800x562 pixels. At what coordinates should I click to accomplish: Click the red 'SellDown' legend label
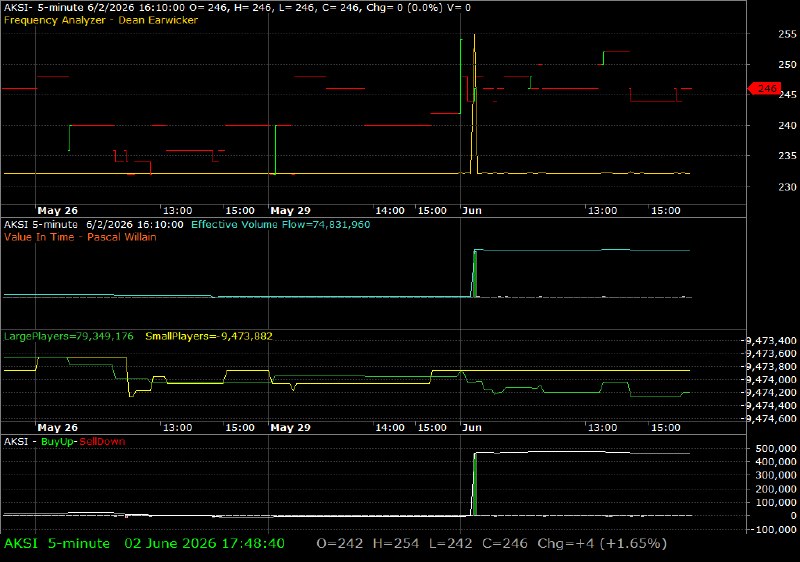coord(102,442)
